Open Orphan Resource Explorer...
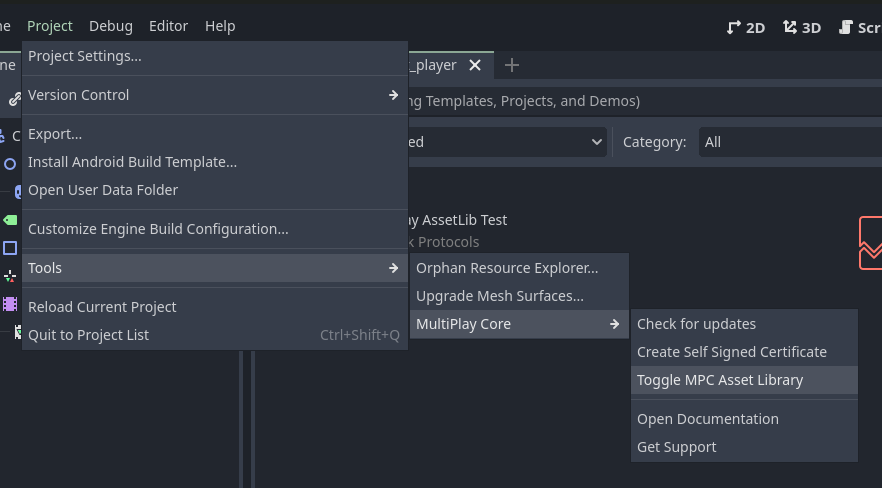The height and width of the screenshot is (488, 882). 519,268
